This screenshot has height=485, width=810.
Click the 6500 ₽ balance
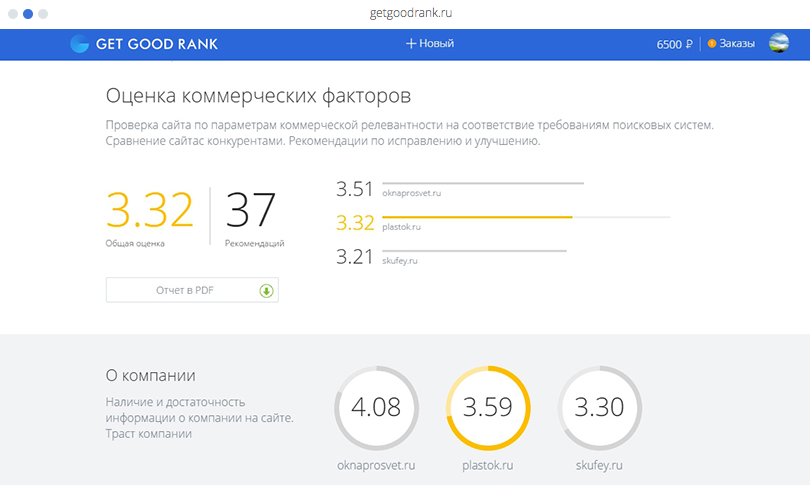tap(674, 44)
